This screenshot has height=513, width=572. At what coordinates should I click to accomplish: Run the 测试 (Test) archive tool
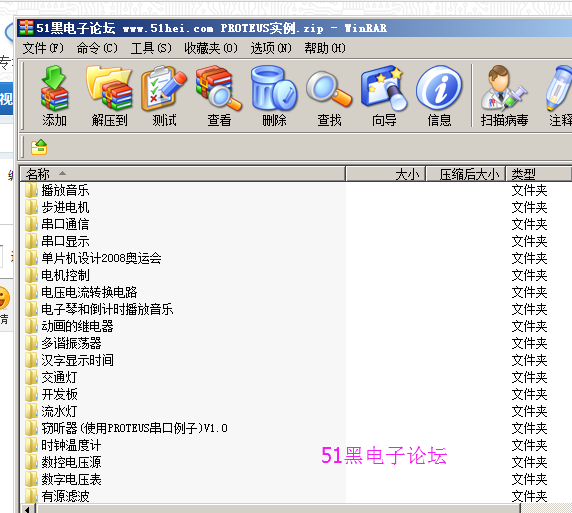point(164,96)
